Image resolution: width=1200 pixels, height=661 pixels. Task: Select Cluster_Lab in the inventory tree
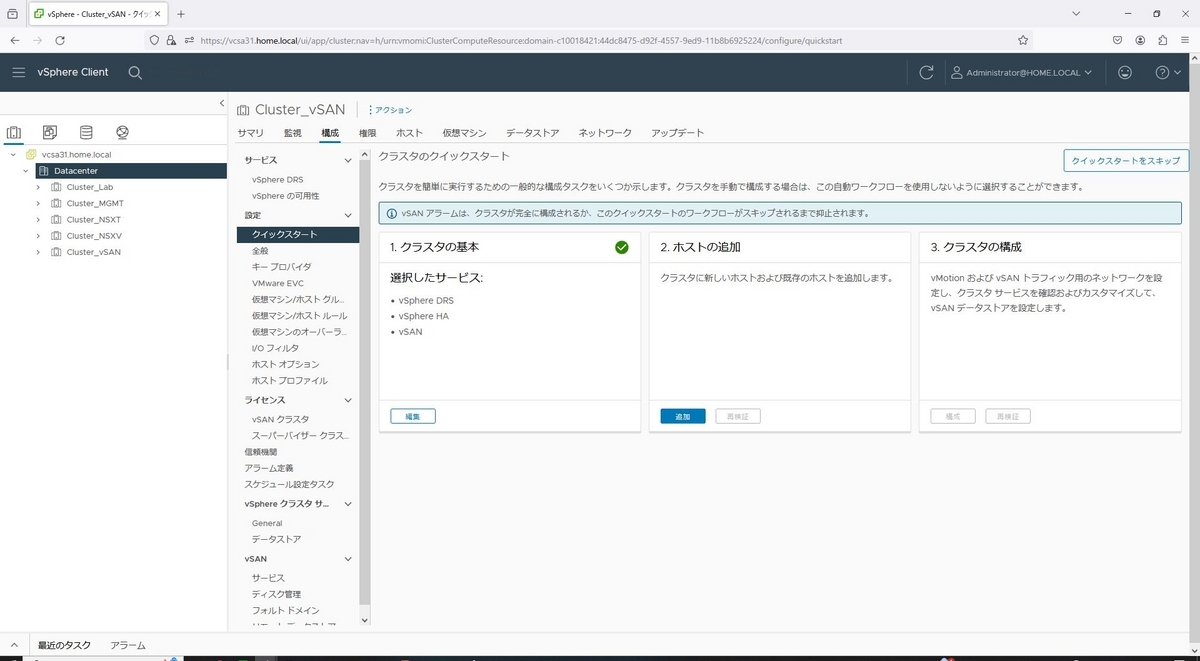(x=89, y=187)
